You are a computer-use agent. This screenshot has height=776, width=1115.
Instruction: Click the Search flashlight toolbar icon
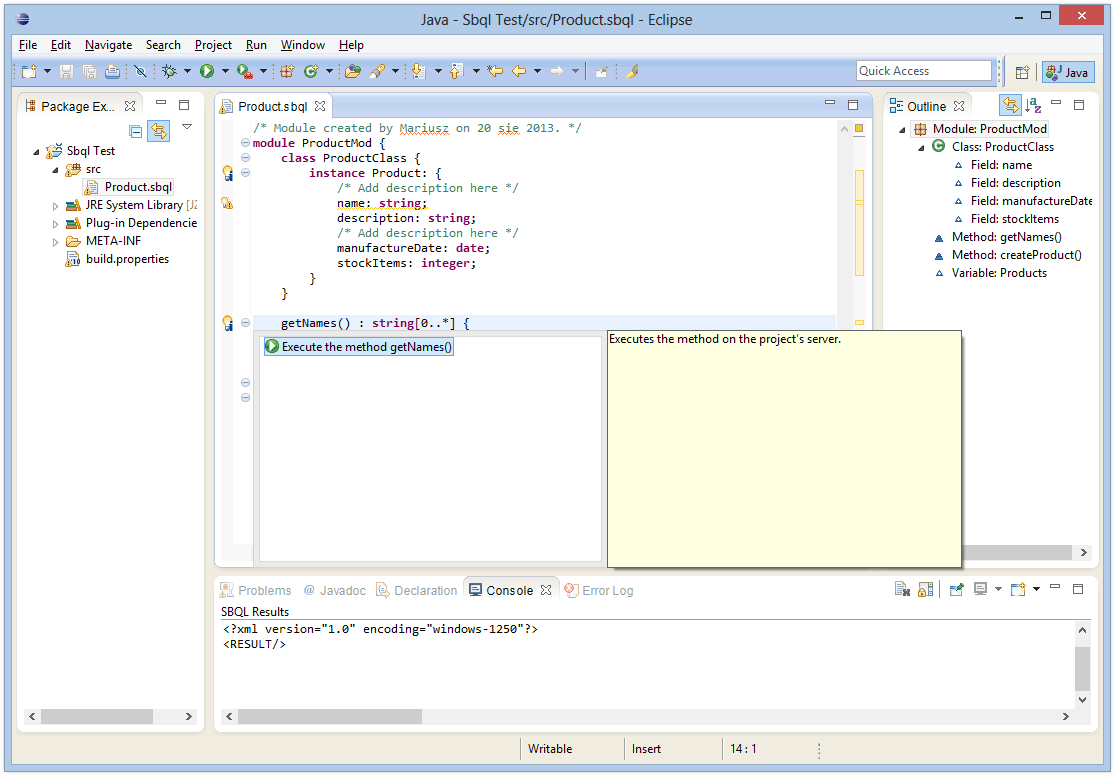point(377,71)
